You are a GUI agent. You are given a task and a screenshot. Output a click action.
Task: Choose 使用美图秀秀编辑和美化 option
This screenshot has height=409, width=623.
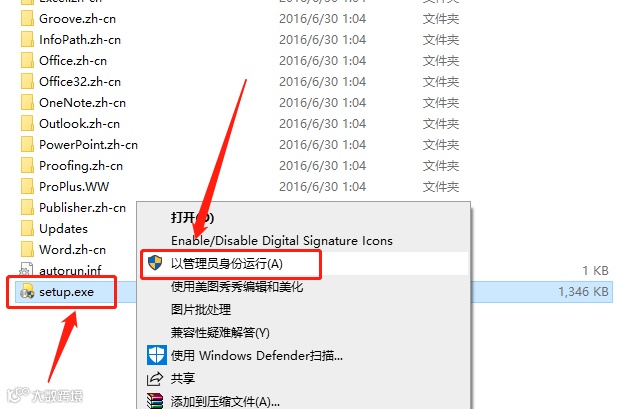237,287
